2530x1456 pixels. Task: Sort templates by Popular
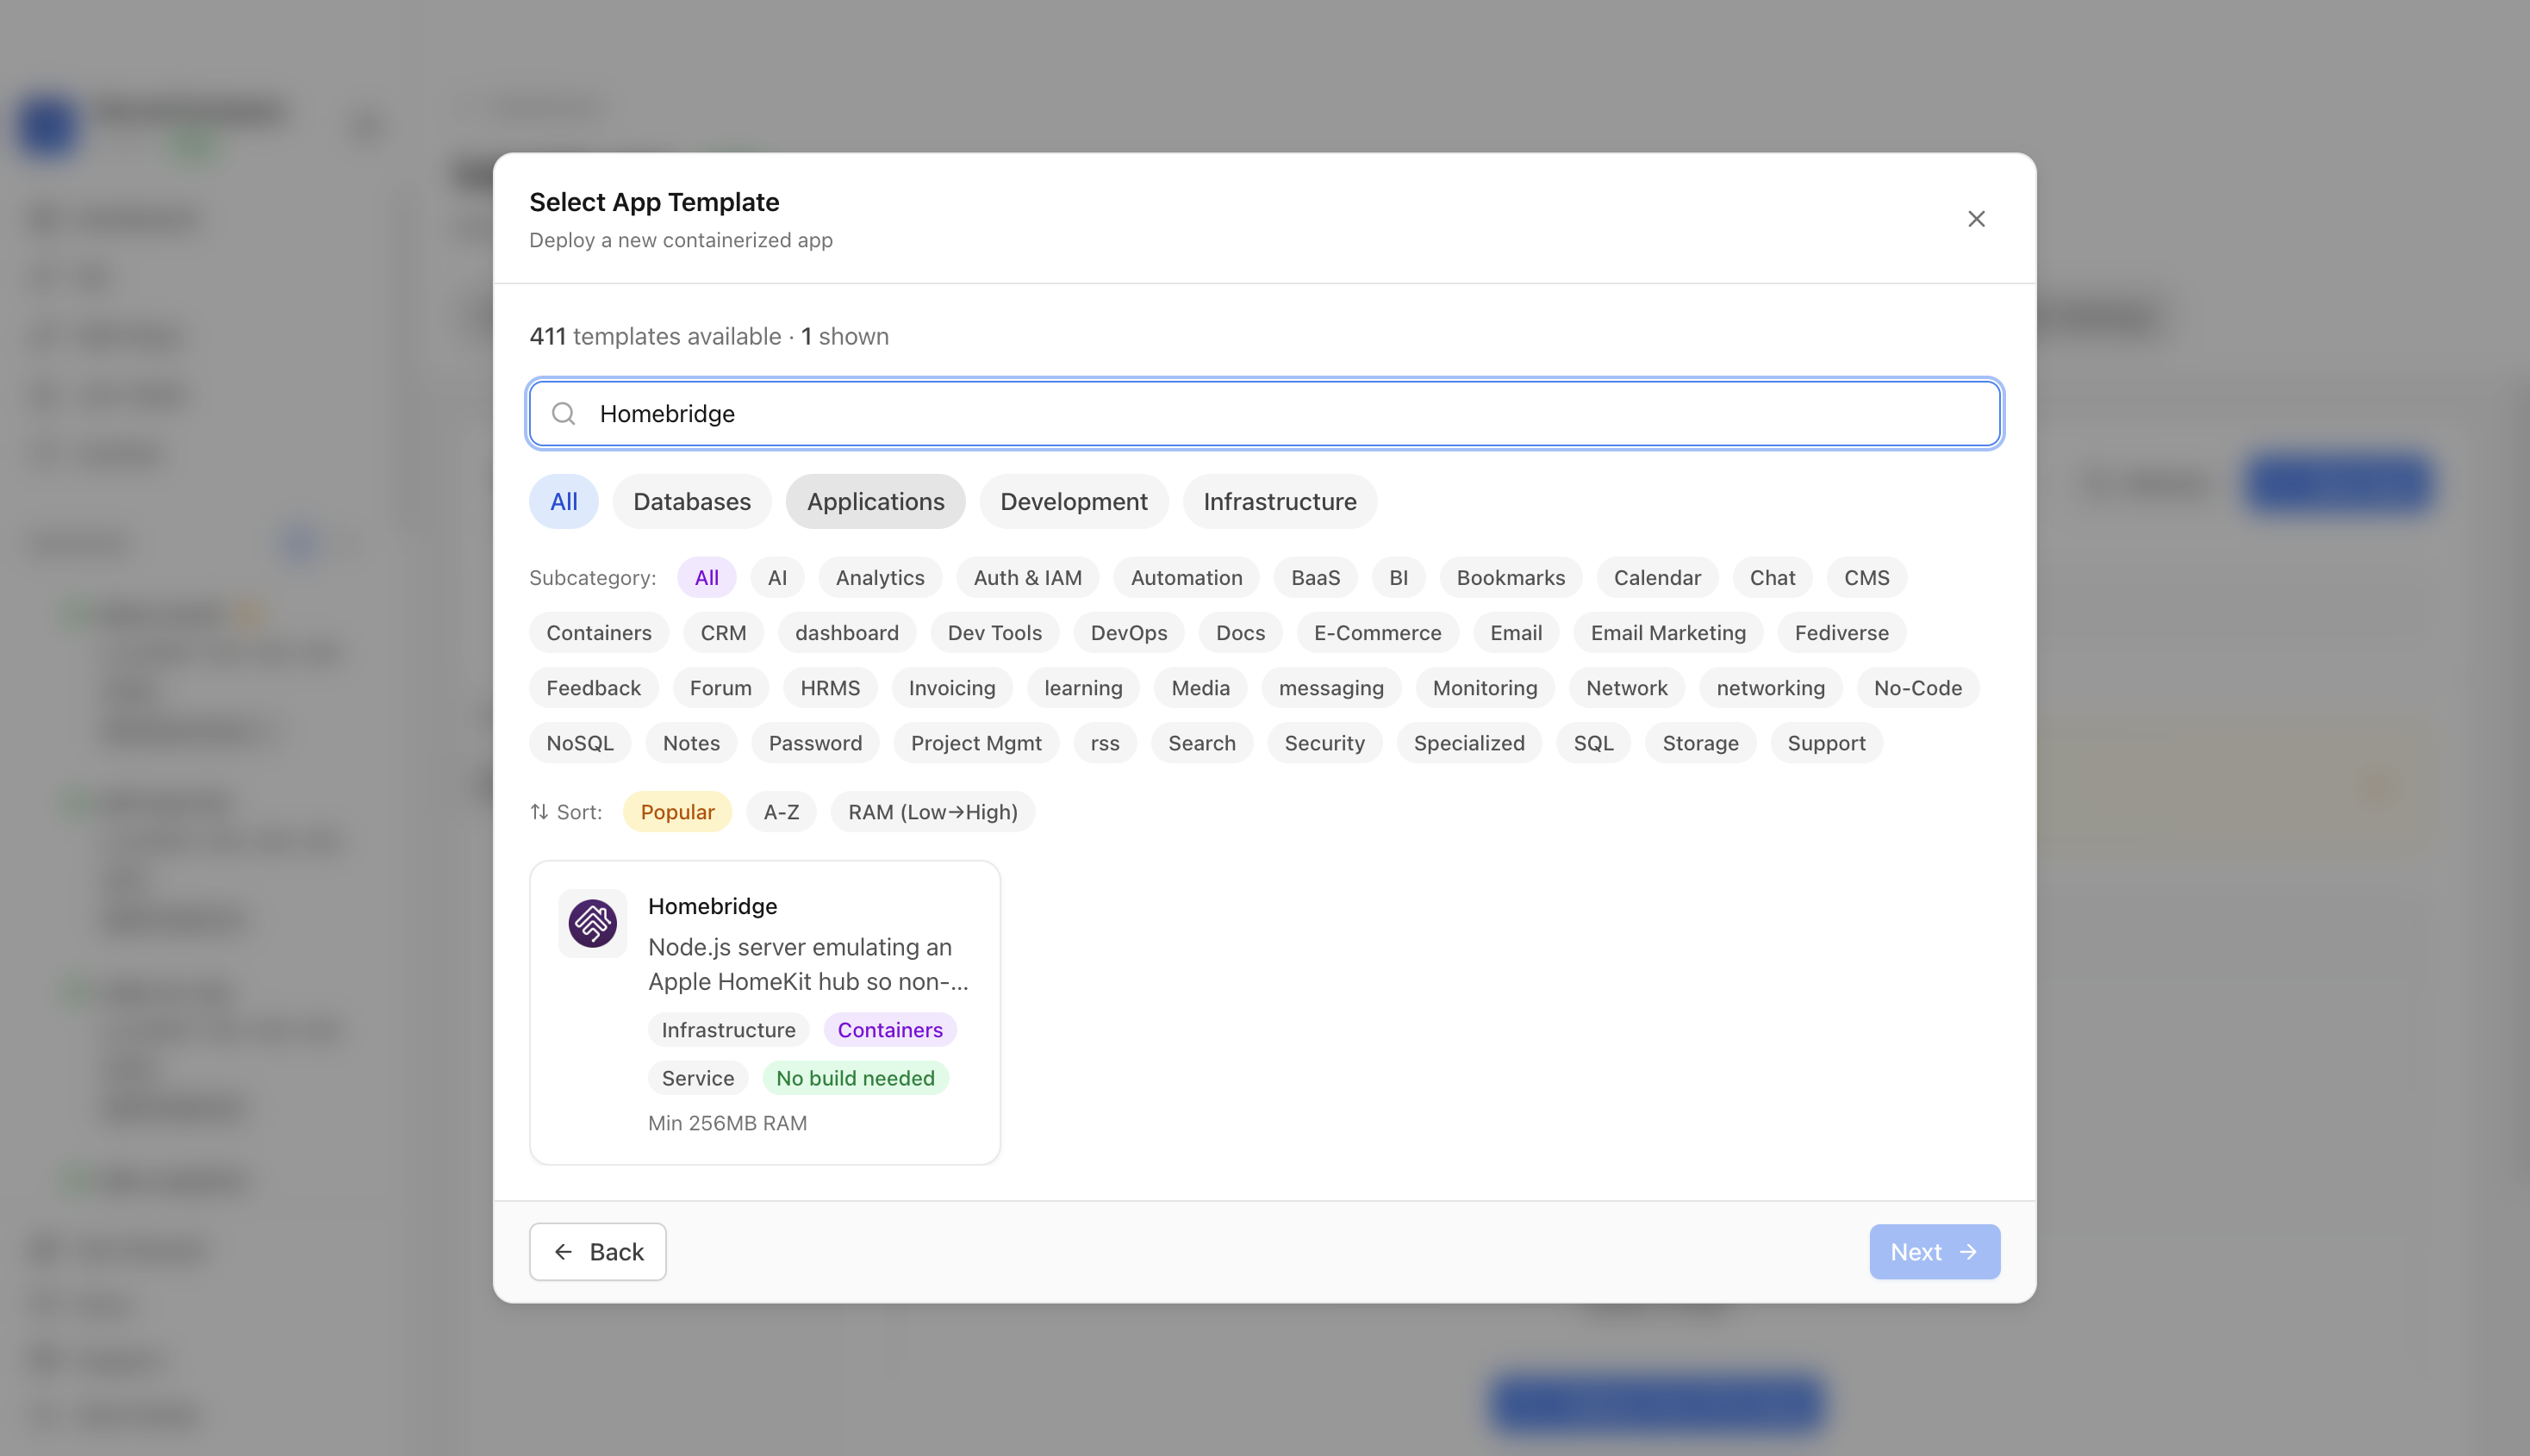pyautogui.click(x=677, y=811)
